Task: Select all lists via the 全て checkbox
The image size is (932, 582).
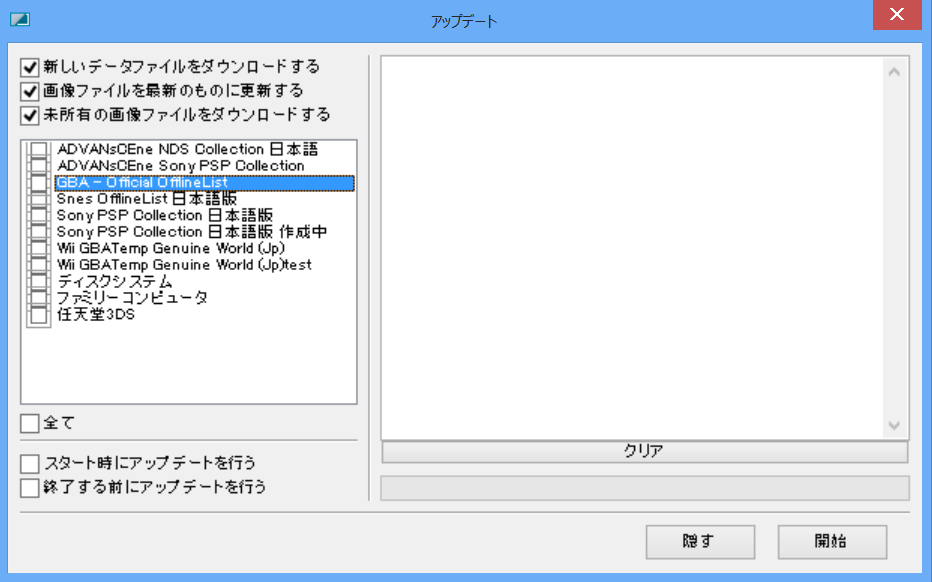Action: pos(27,424)
